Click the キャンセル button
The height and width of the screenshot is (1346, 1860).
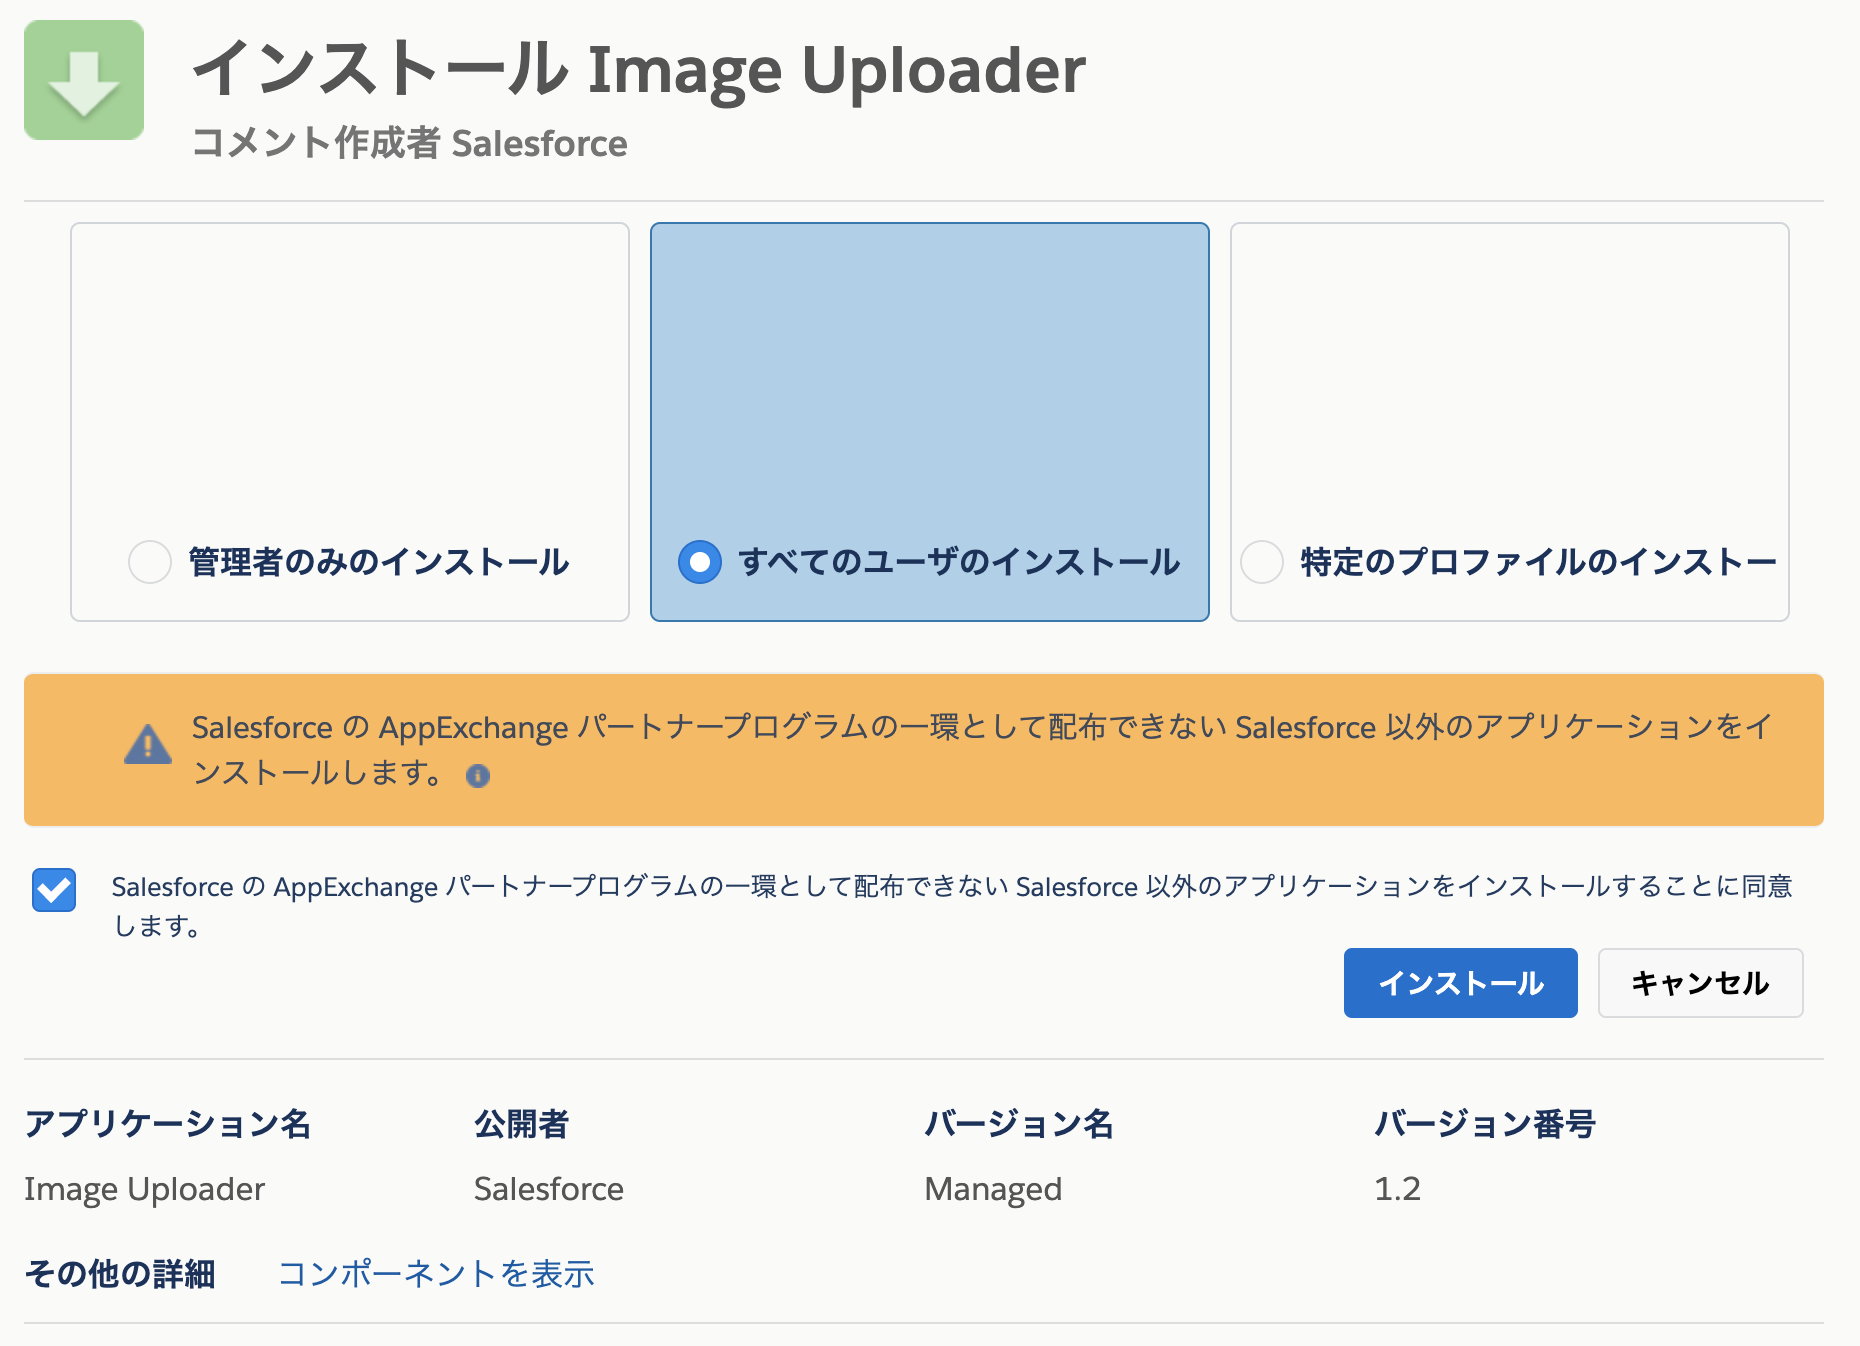click(x=1700, y=983)
